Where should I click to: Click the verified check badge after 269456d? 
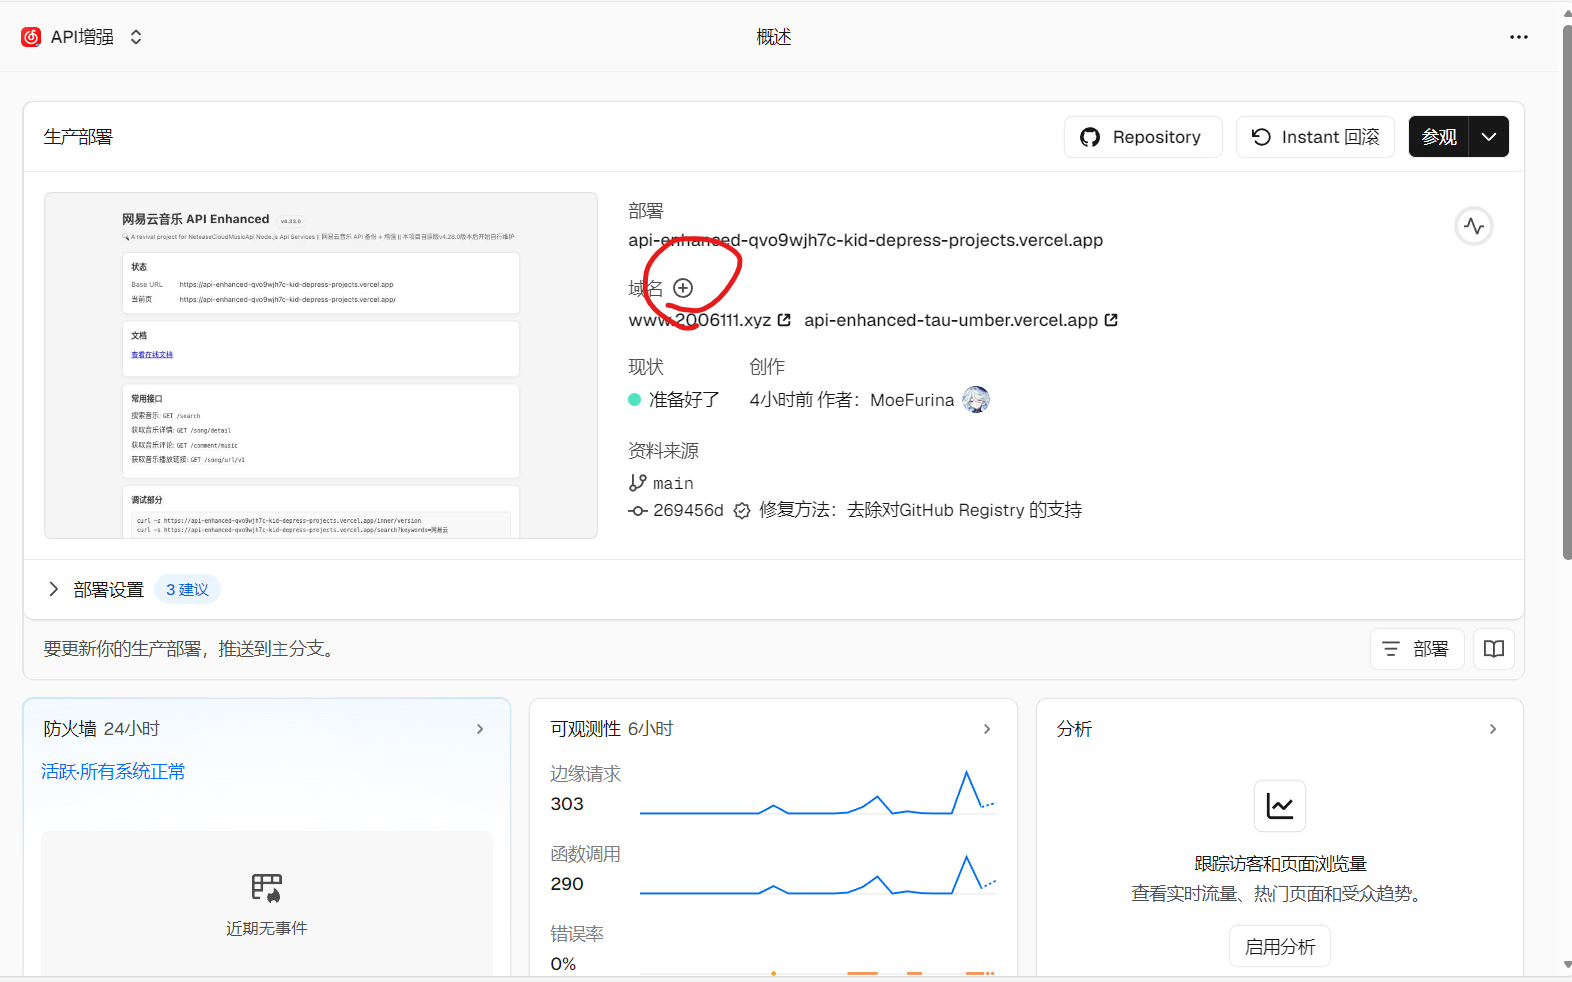coord(742,511)
